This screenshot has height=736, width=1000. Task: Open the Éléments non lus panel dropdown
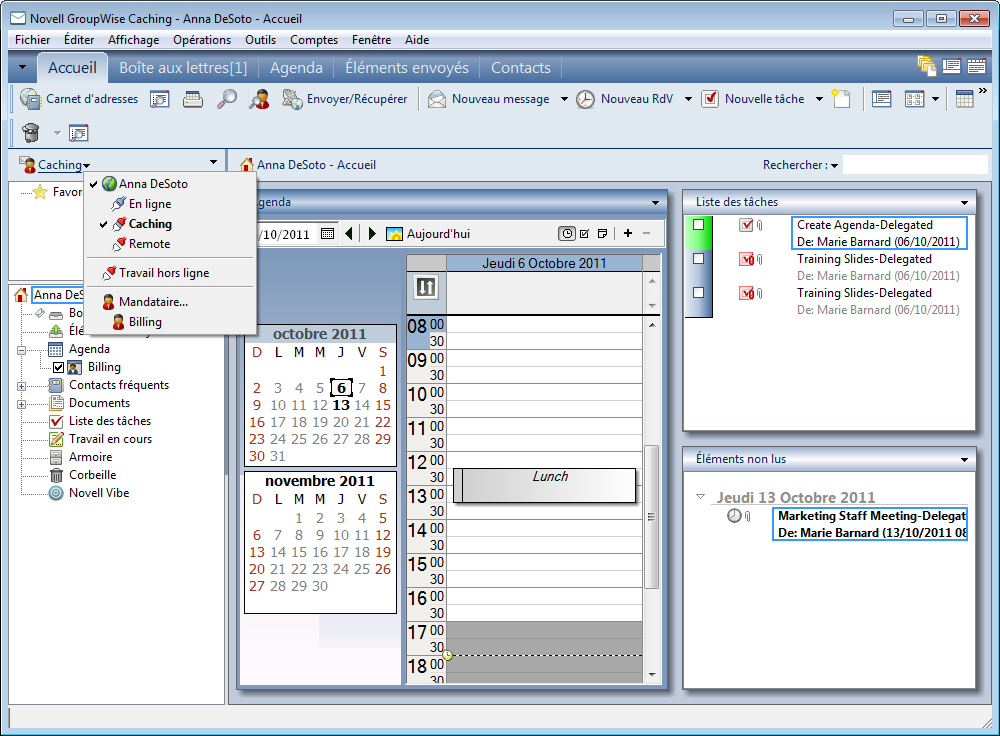[x=964, y=459]
